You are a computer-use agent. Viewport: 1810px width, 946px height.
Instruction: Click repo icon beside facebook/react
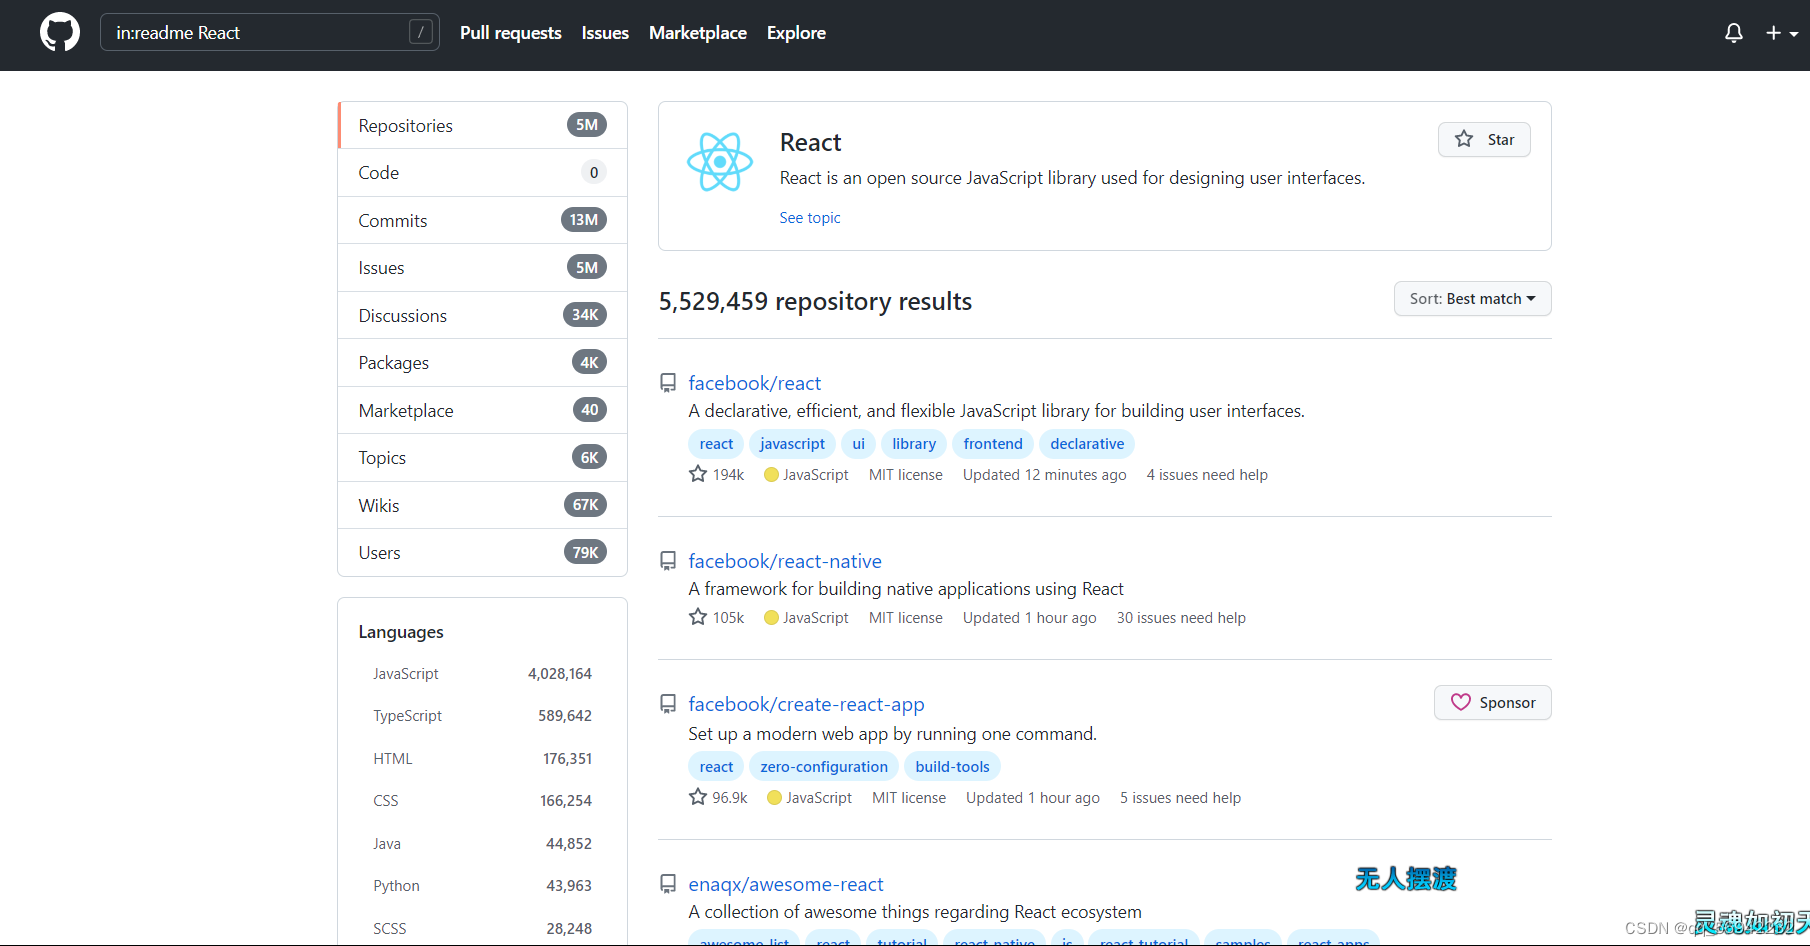coord(668,383)
